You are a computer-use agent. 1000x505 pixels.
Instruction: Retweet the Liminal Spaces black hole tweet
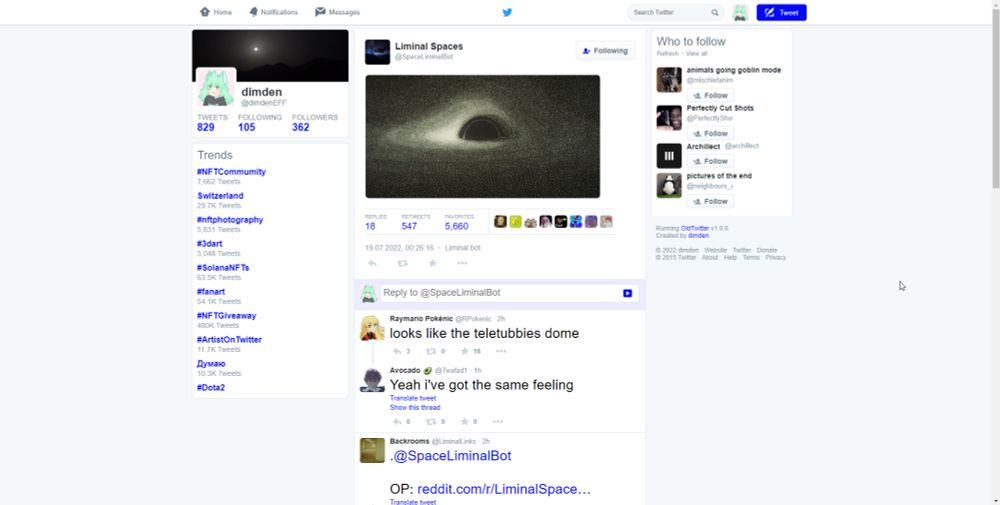[x=402, y=263]
